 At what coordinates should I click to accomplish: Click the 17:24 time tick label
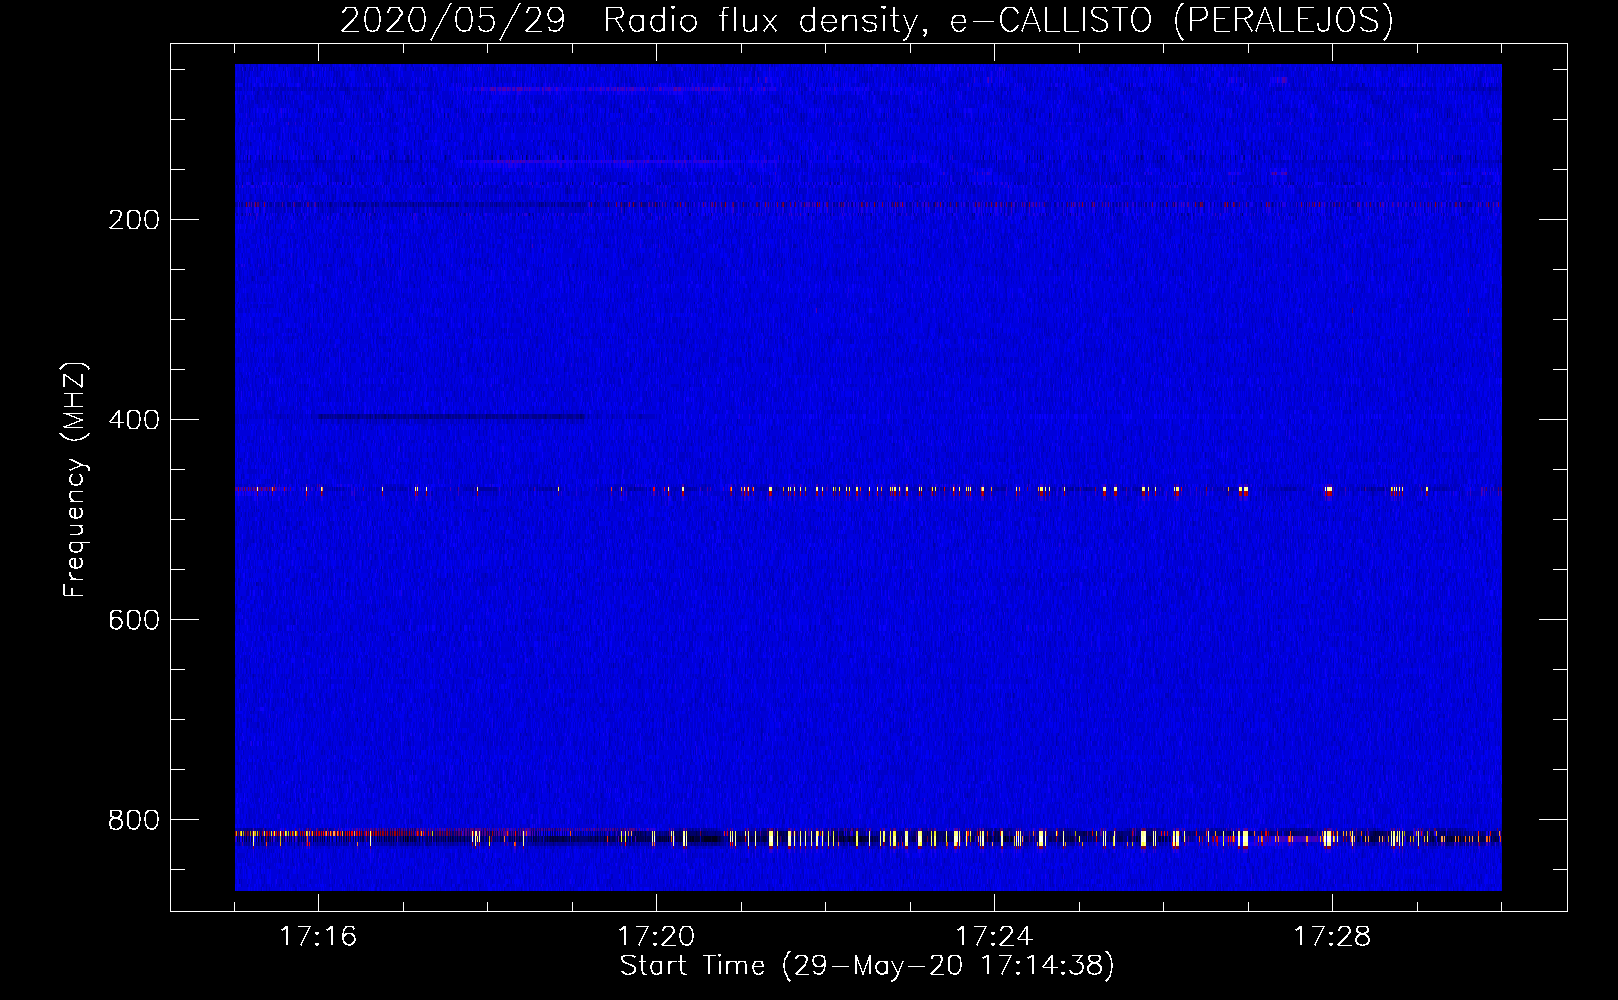click(x=994, y=936)
